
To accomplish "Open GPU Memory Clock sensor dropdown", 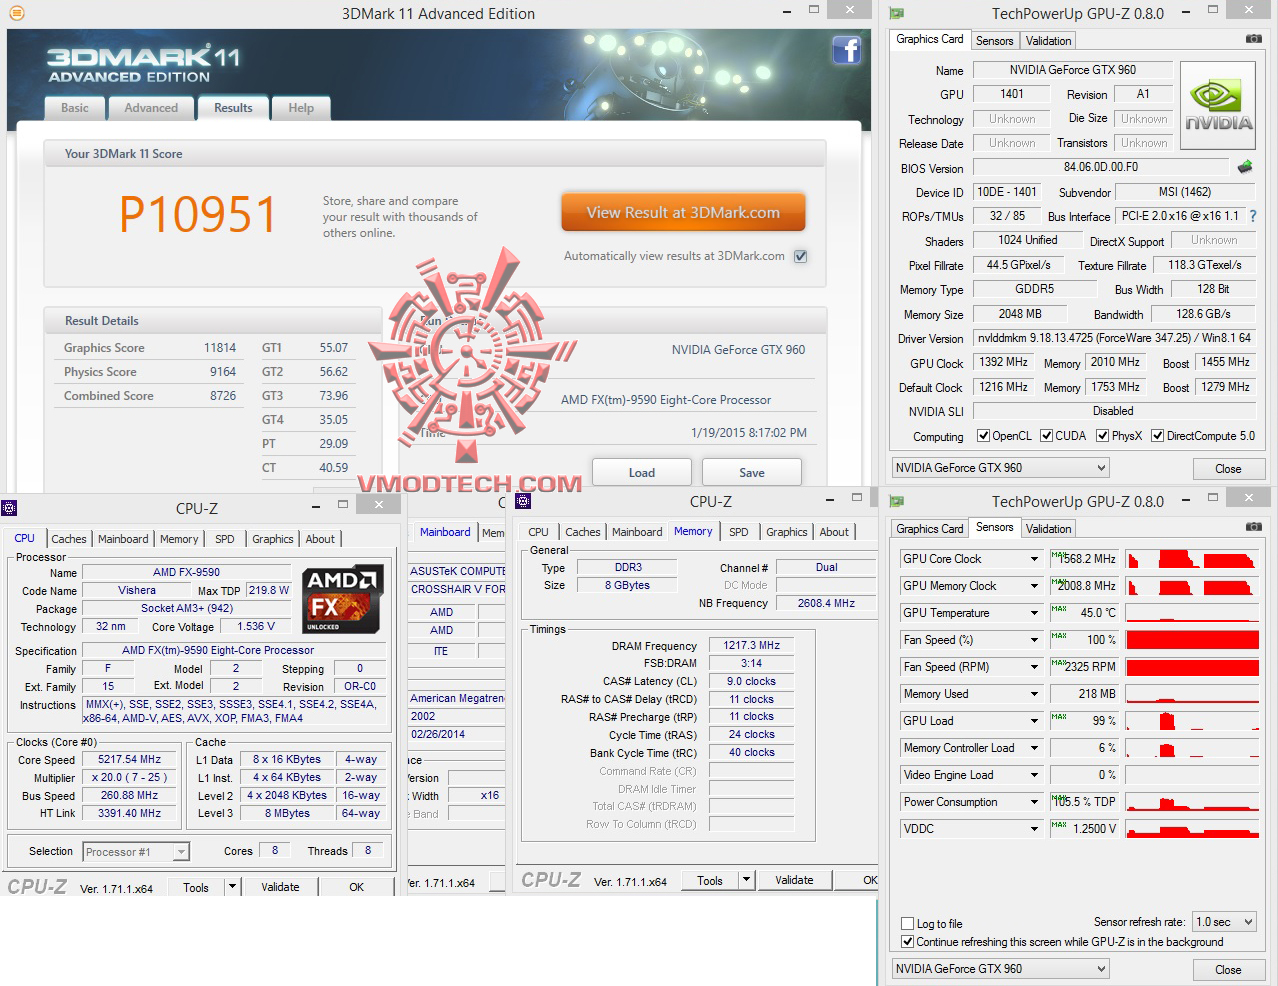I will [1035, 586].
